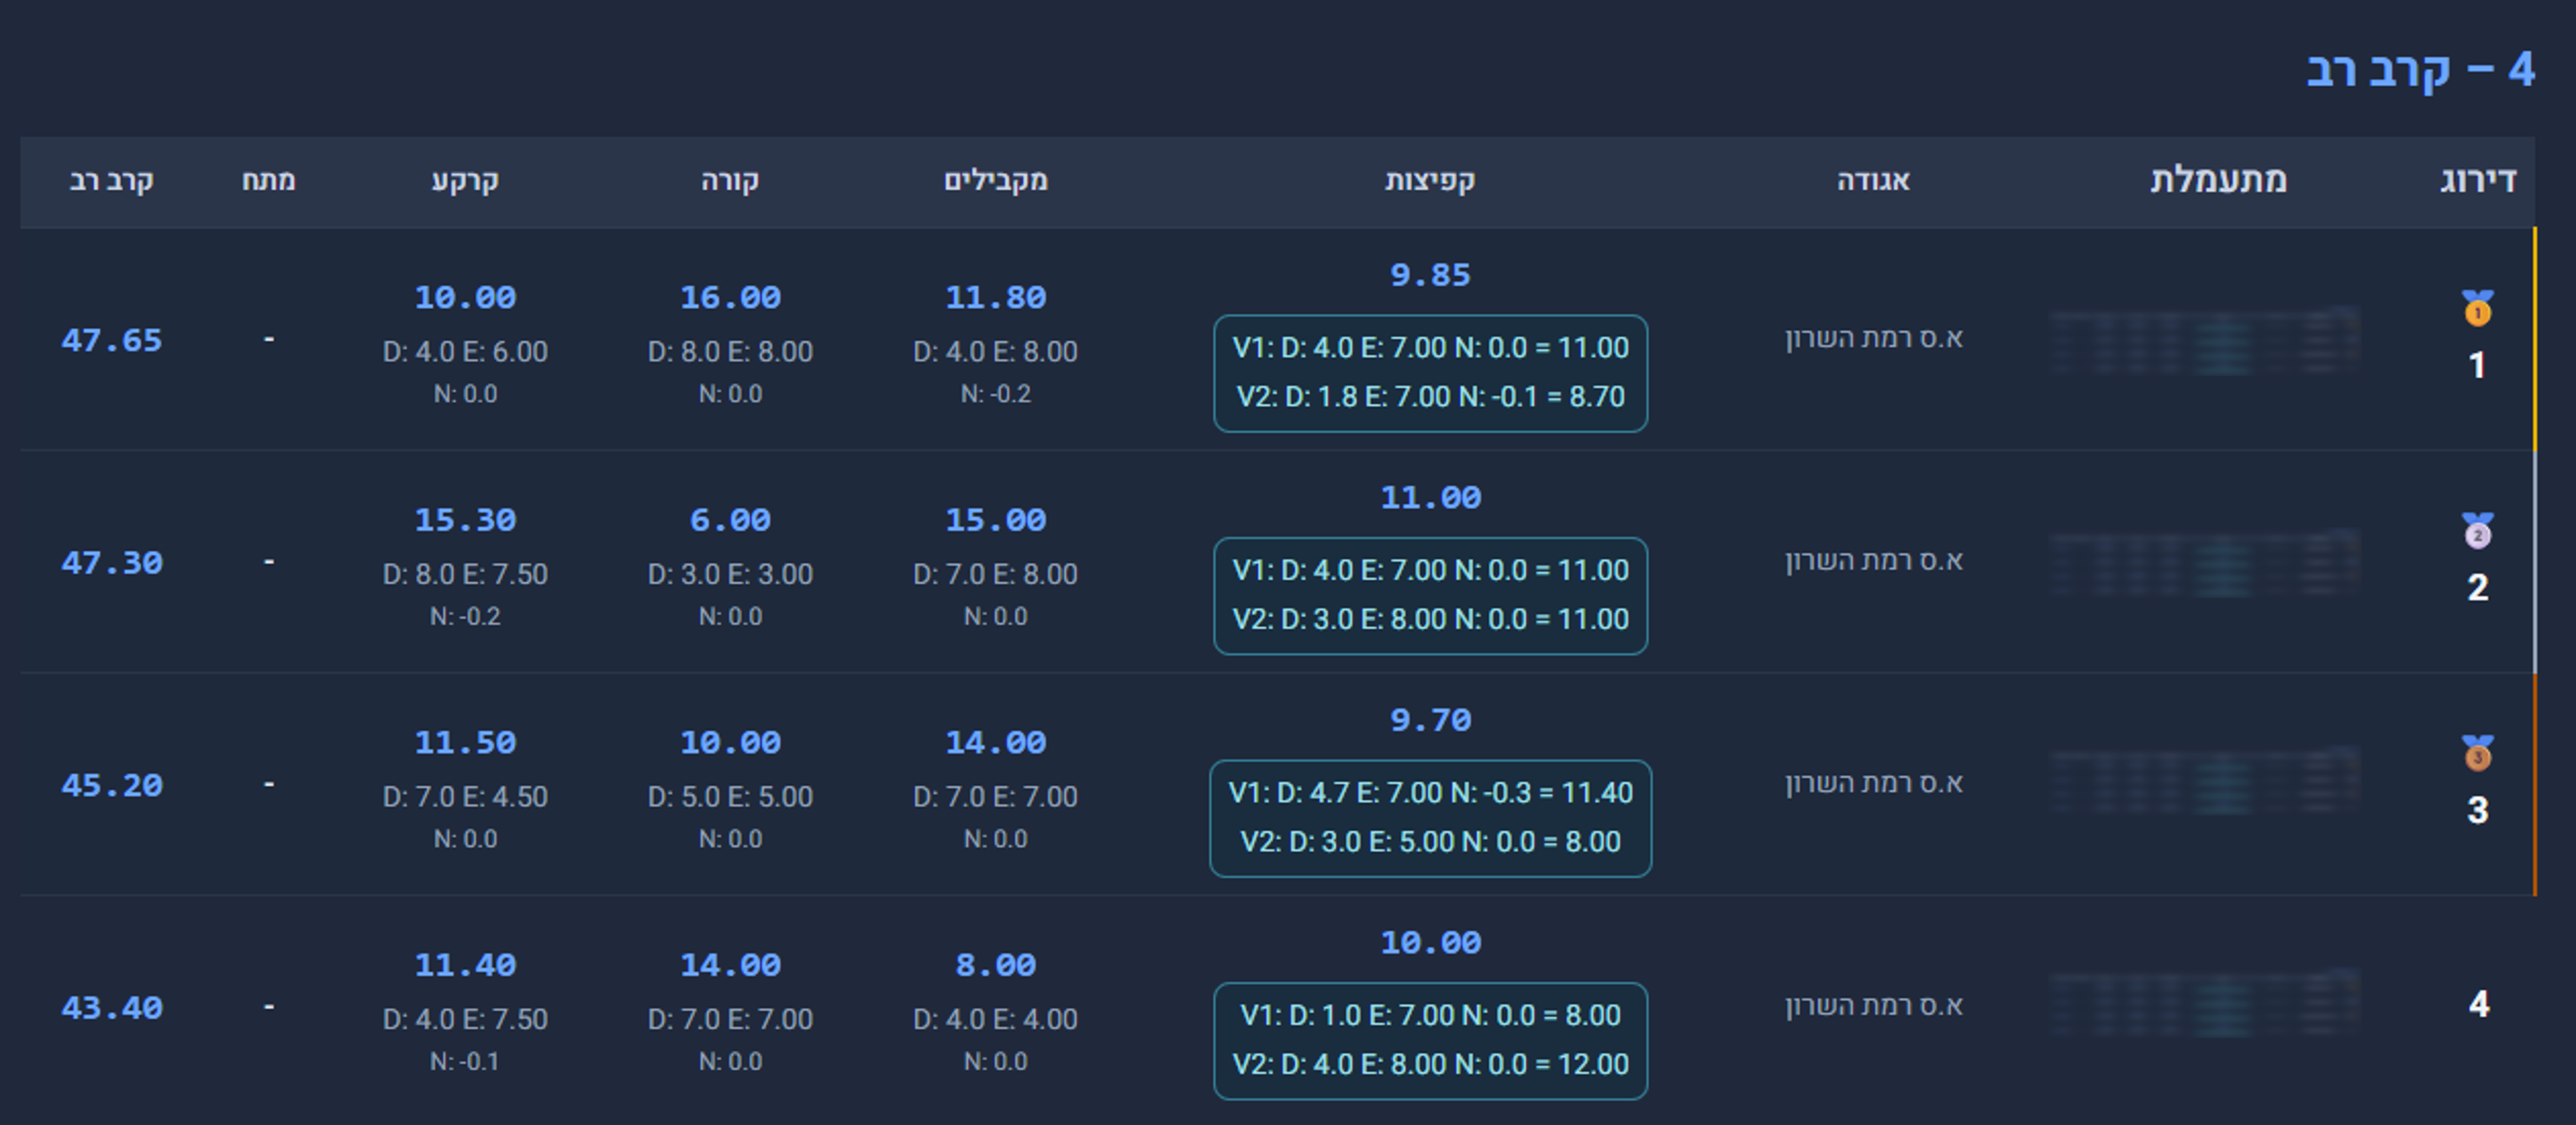Image resolution: width=2576 pixels, height=1125 pixels.
Task: Click floor score 15.30
Action: (x=465, y=520)
